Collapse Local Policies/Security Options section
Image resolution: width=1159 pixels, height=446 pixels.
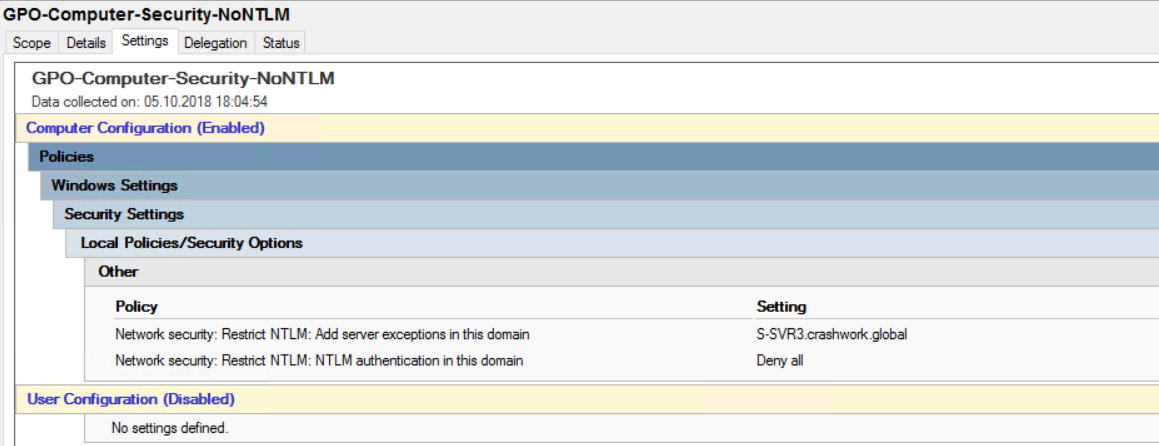pos(191,243)
